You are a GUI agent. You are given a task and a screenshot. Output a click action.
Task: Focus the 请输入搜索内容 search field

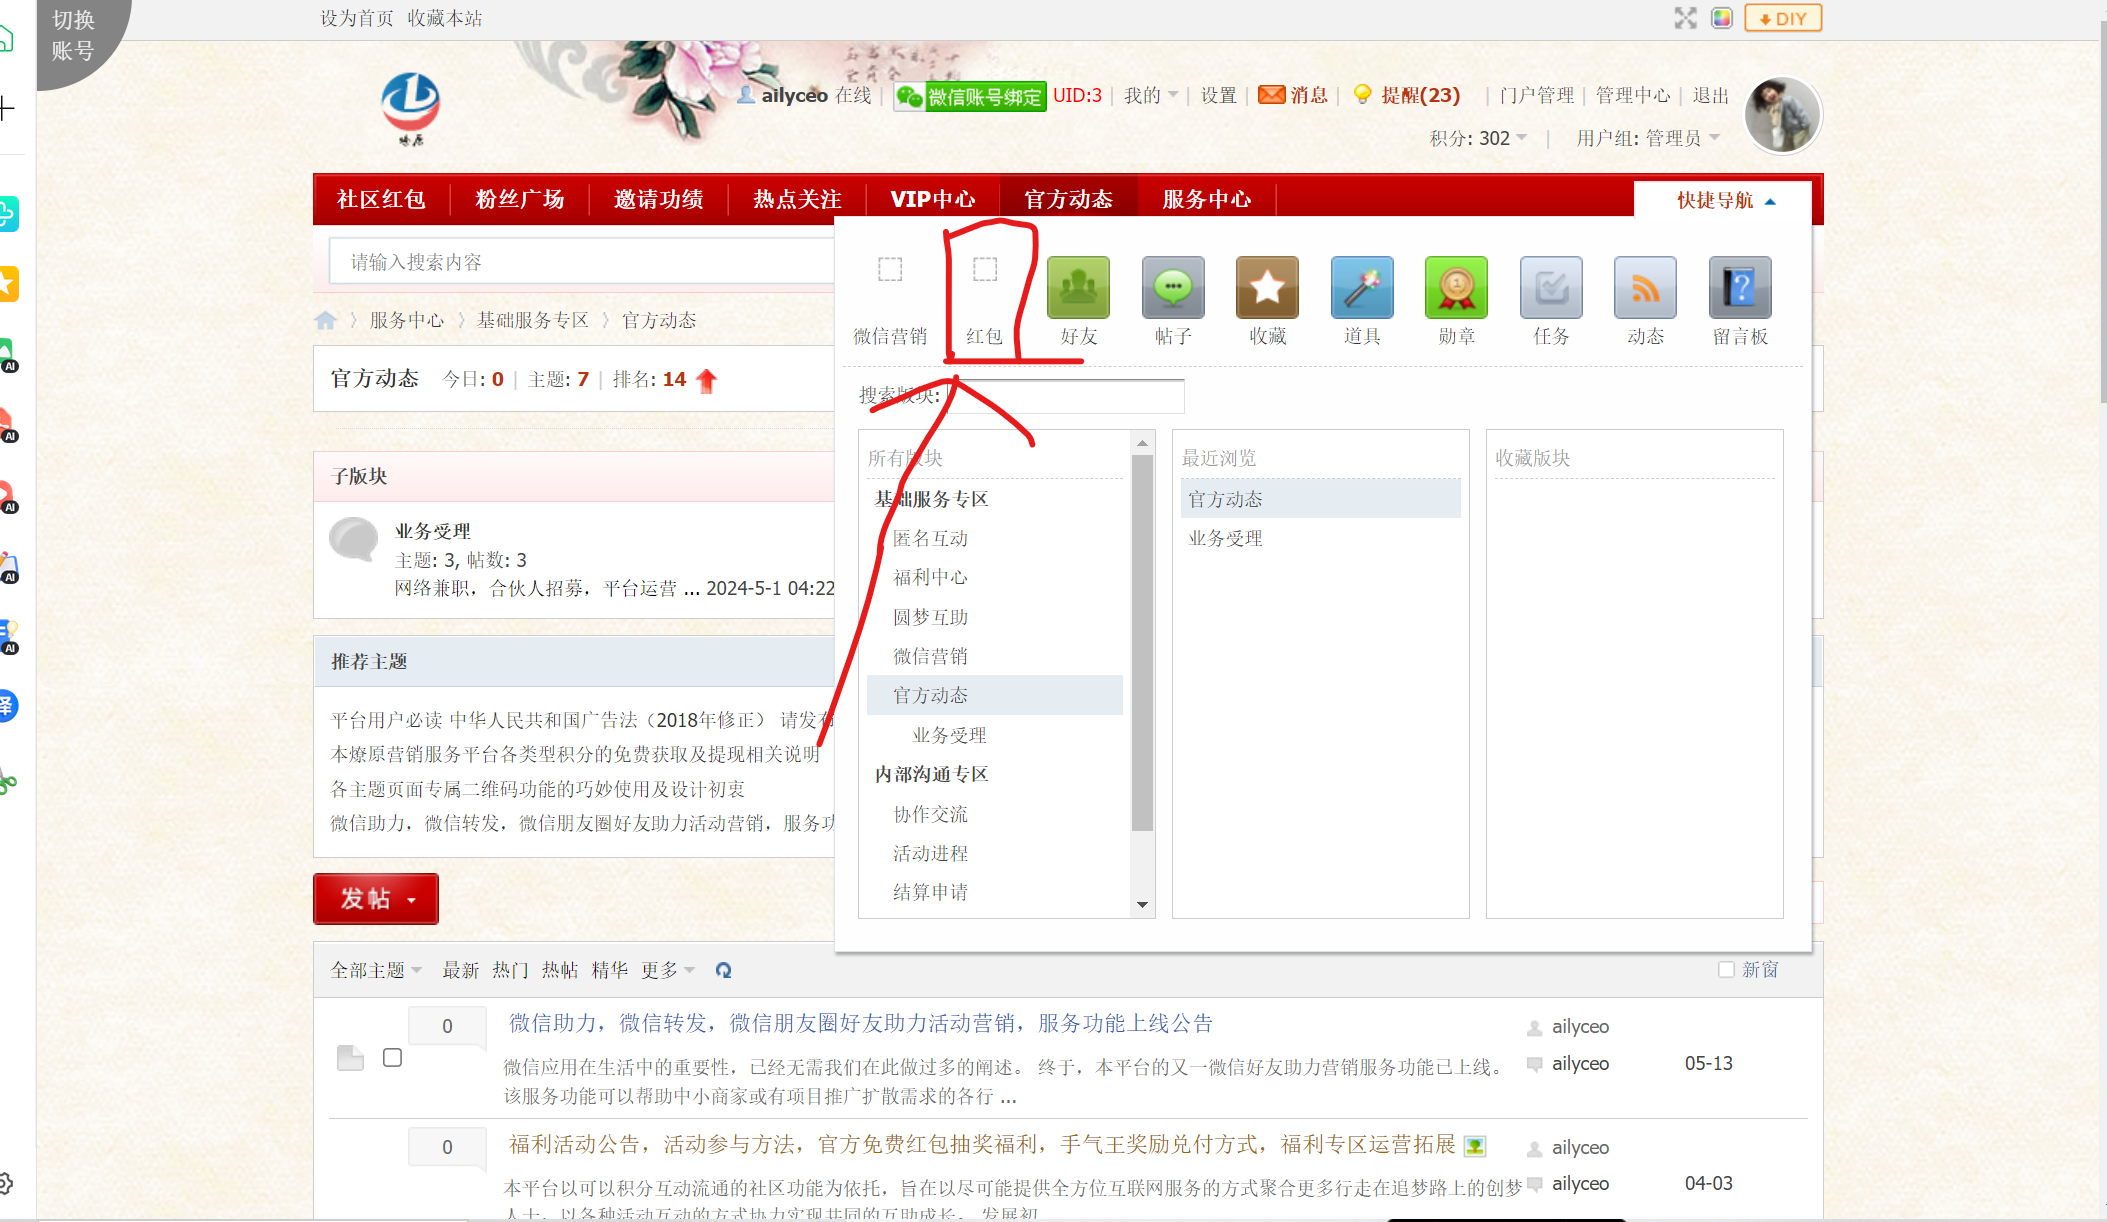(582, 262)
